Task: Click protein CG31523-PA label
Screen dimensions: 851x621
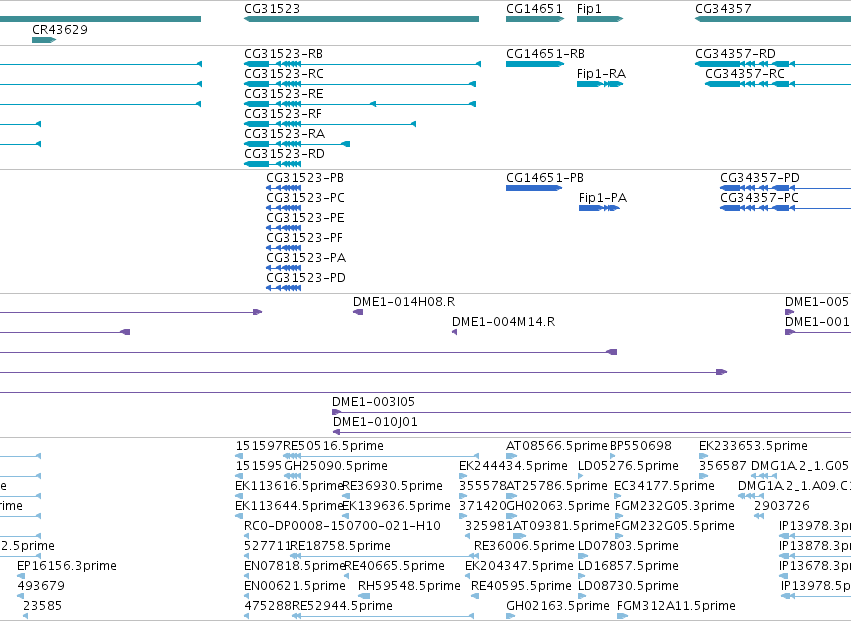Action: coord(306,258)
